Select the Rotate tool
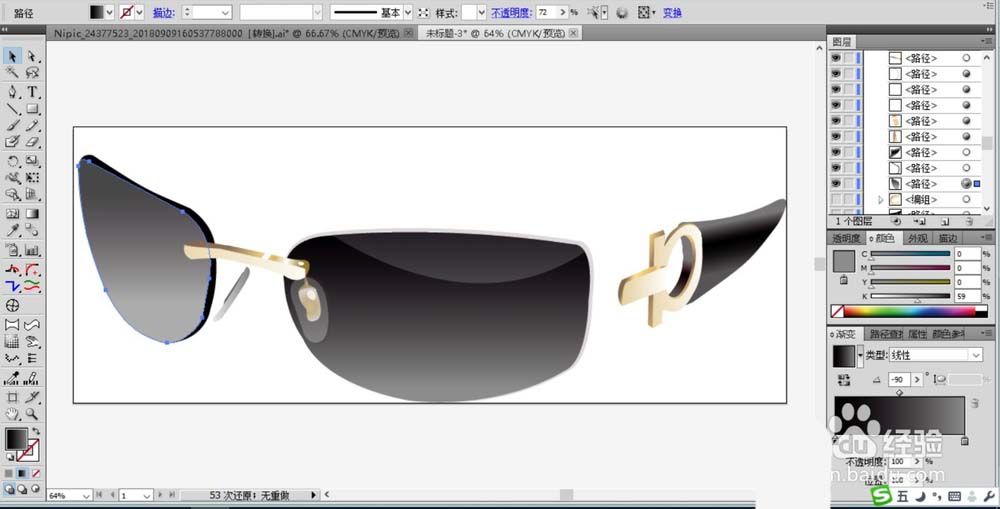The image size is (1000, 509). point(12,161)
